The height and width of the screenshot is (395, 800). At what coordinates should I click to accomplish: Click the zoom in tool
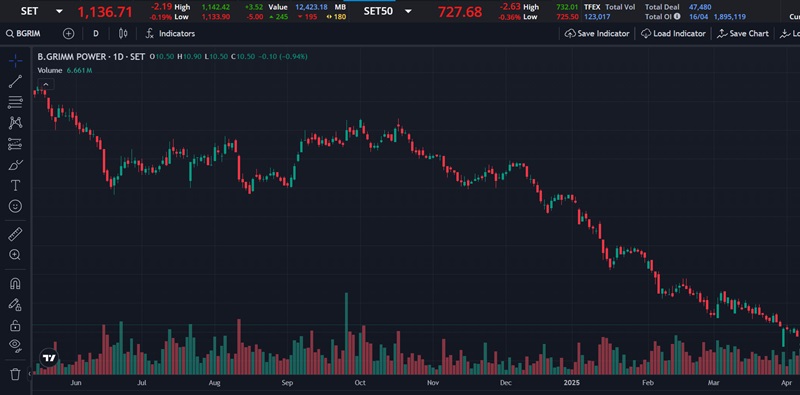pyautogui.click(x=15, y=255)
